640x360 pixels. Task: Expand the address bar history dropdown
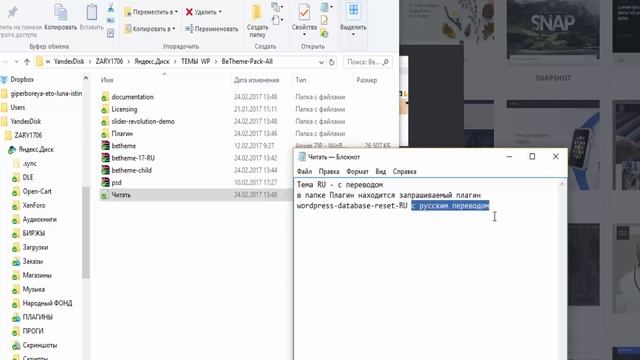click(x=321, y=62)
